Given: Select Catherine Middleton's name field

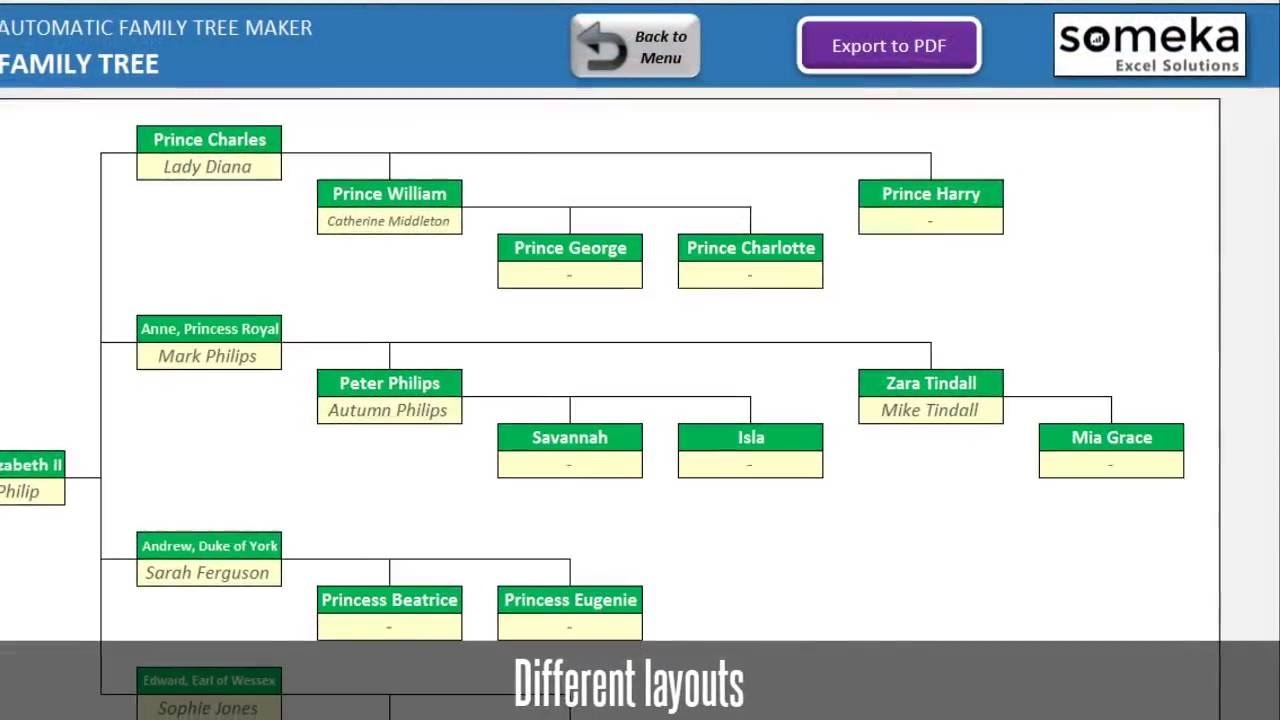Looking at the screenshot, I should (x=389, y=220).
